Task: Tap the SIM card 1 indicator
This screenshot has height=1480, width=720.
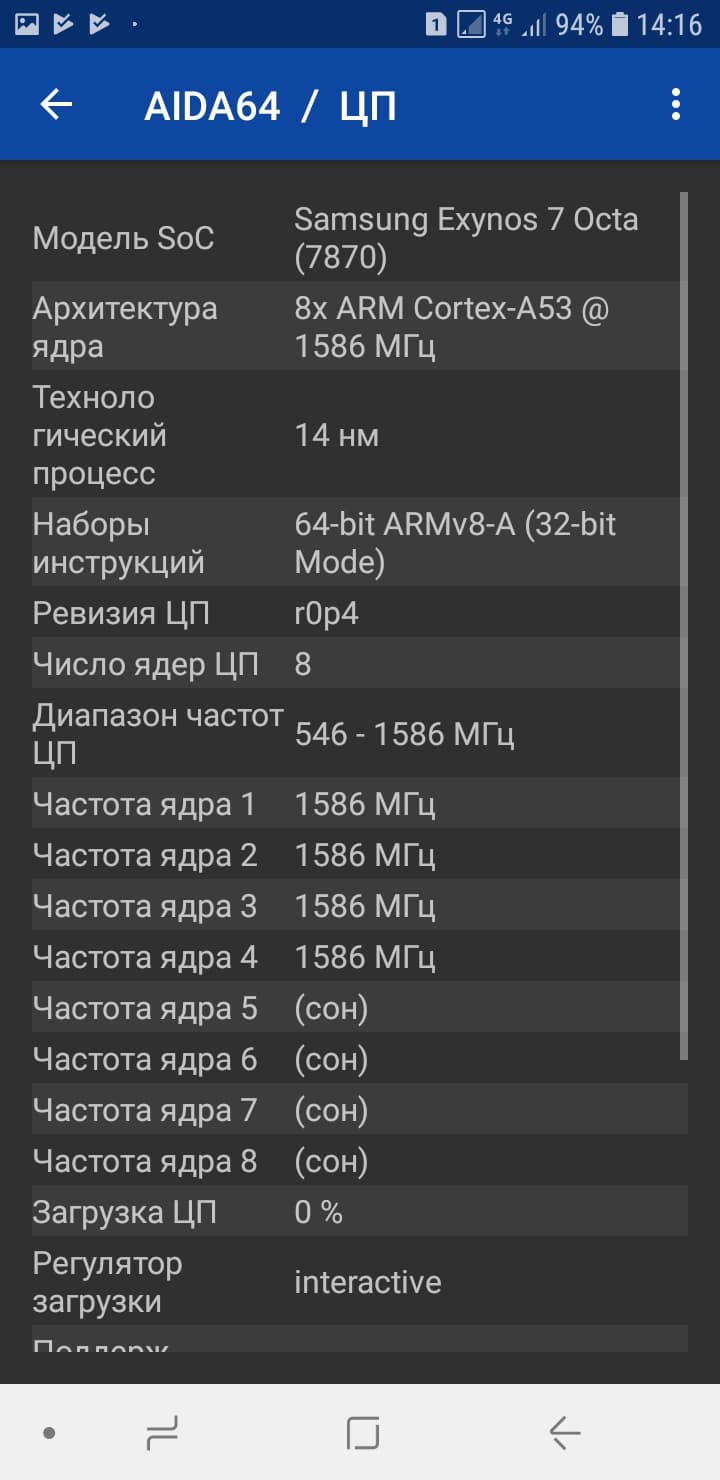Action: 435,24
